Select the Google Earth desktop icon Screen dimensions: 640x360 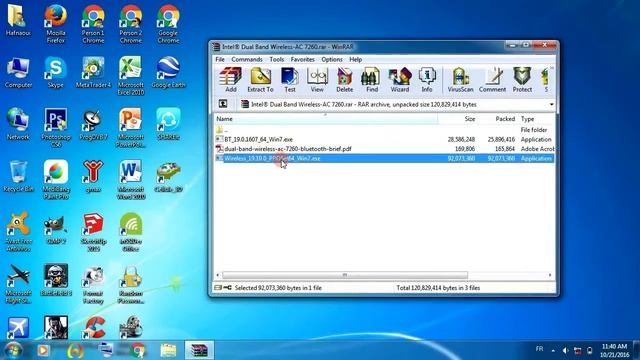(168, 72)
